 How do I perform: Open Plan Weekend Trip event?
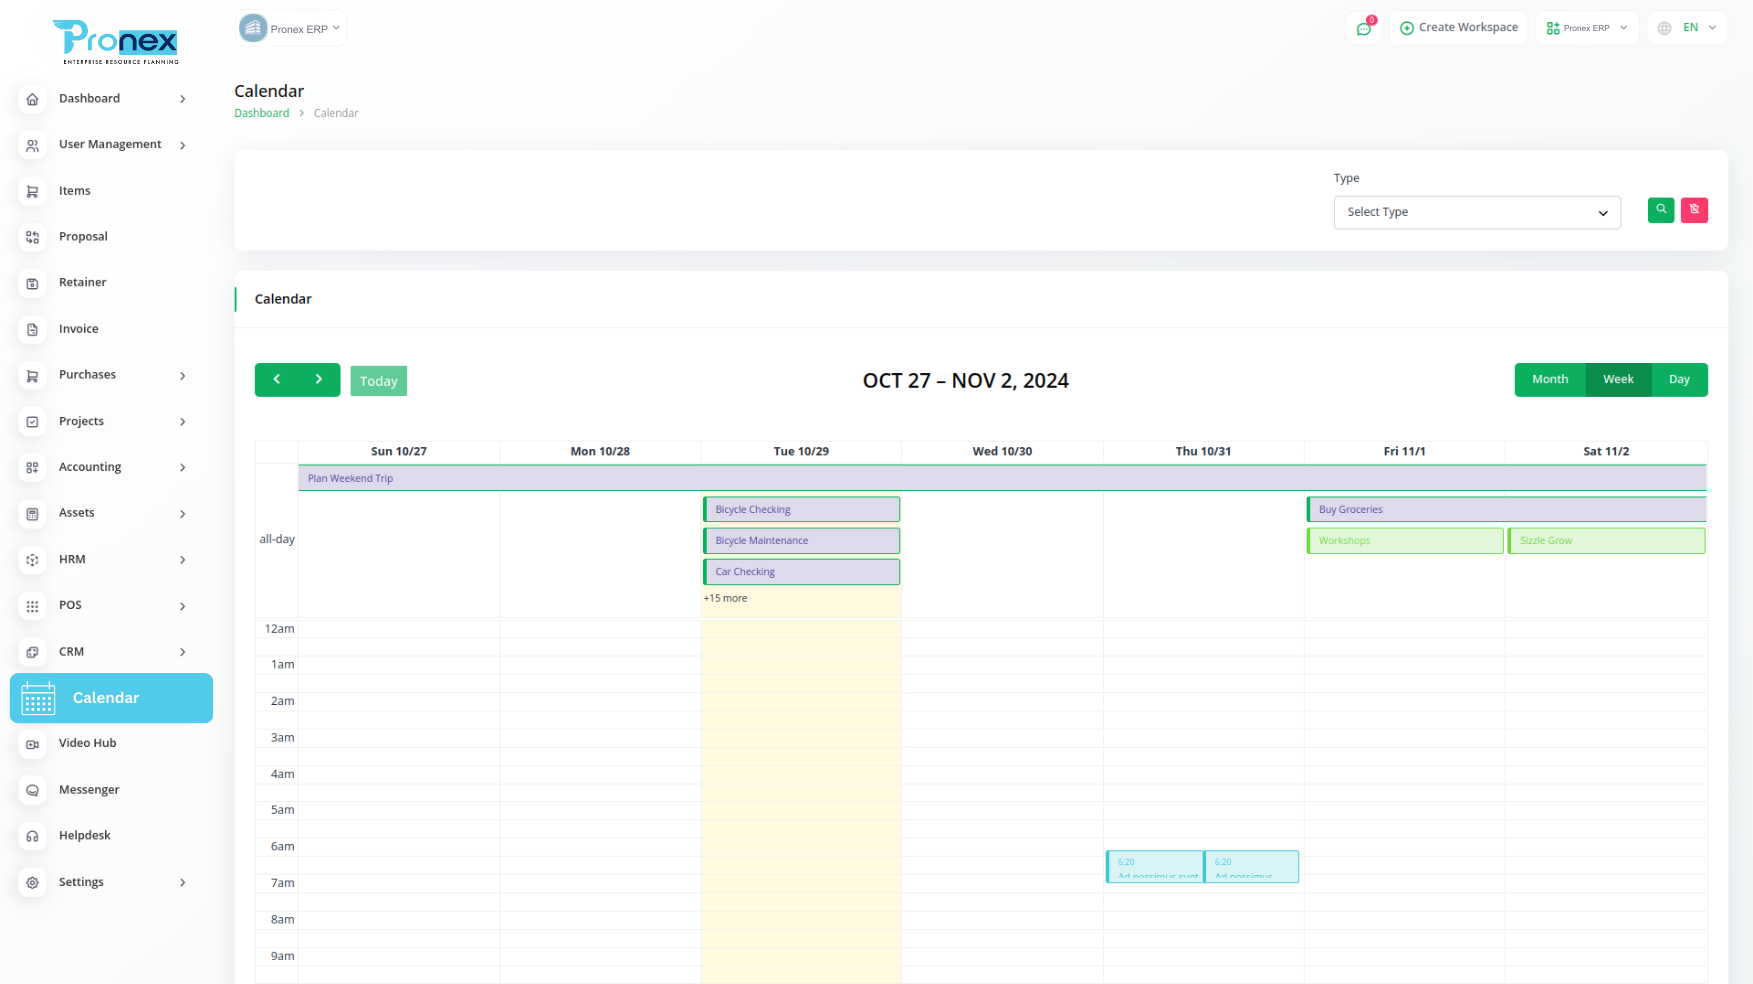pos(1002,478)
